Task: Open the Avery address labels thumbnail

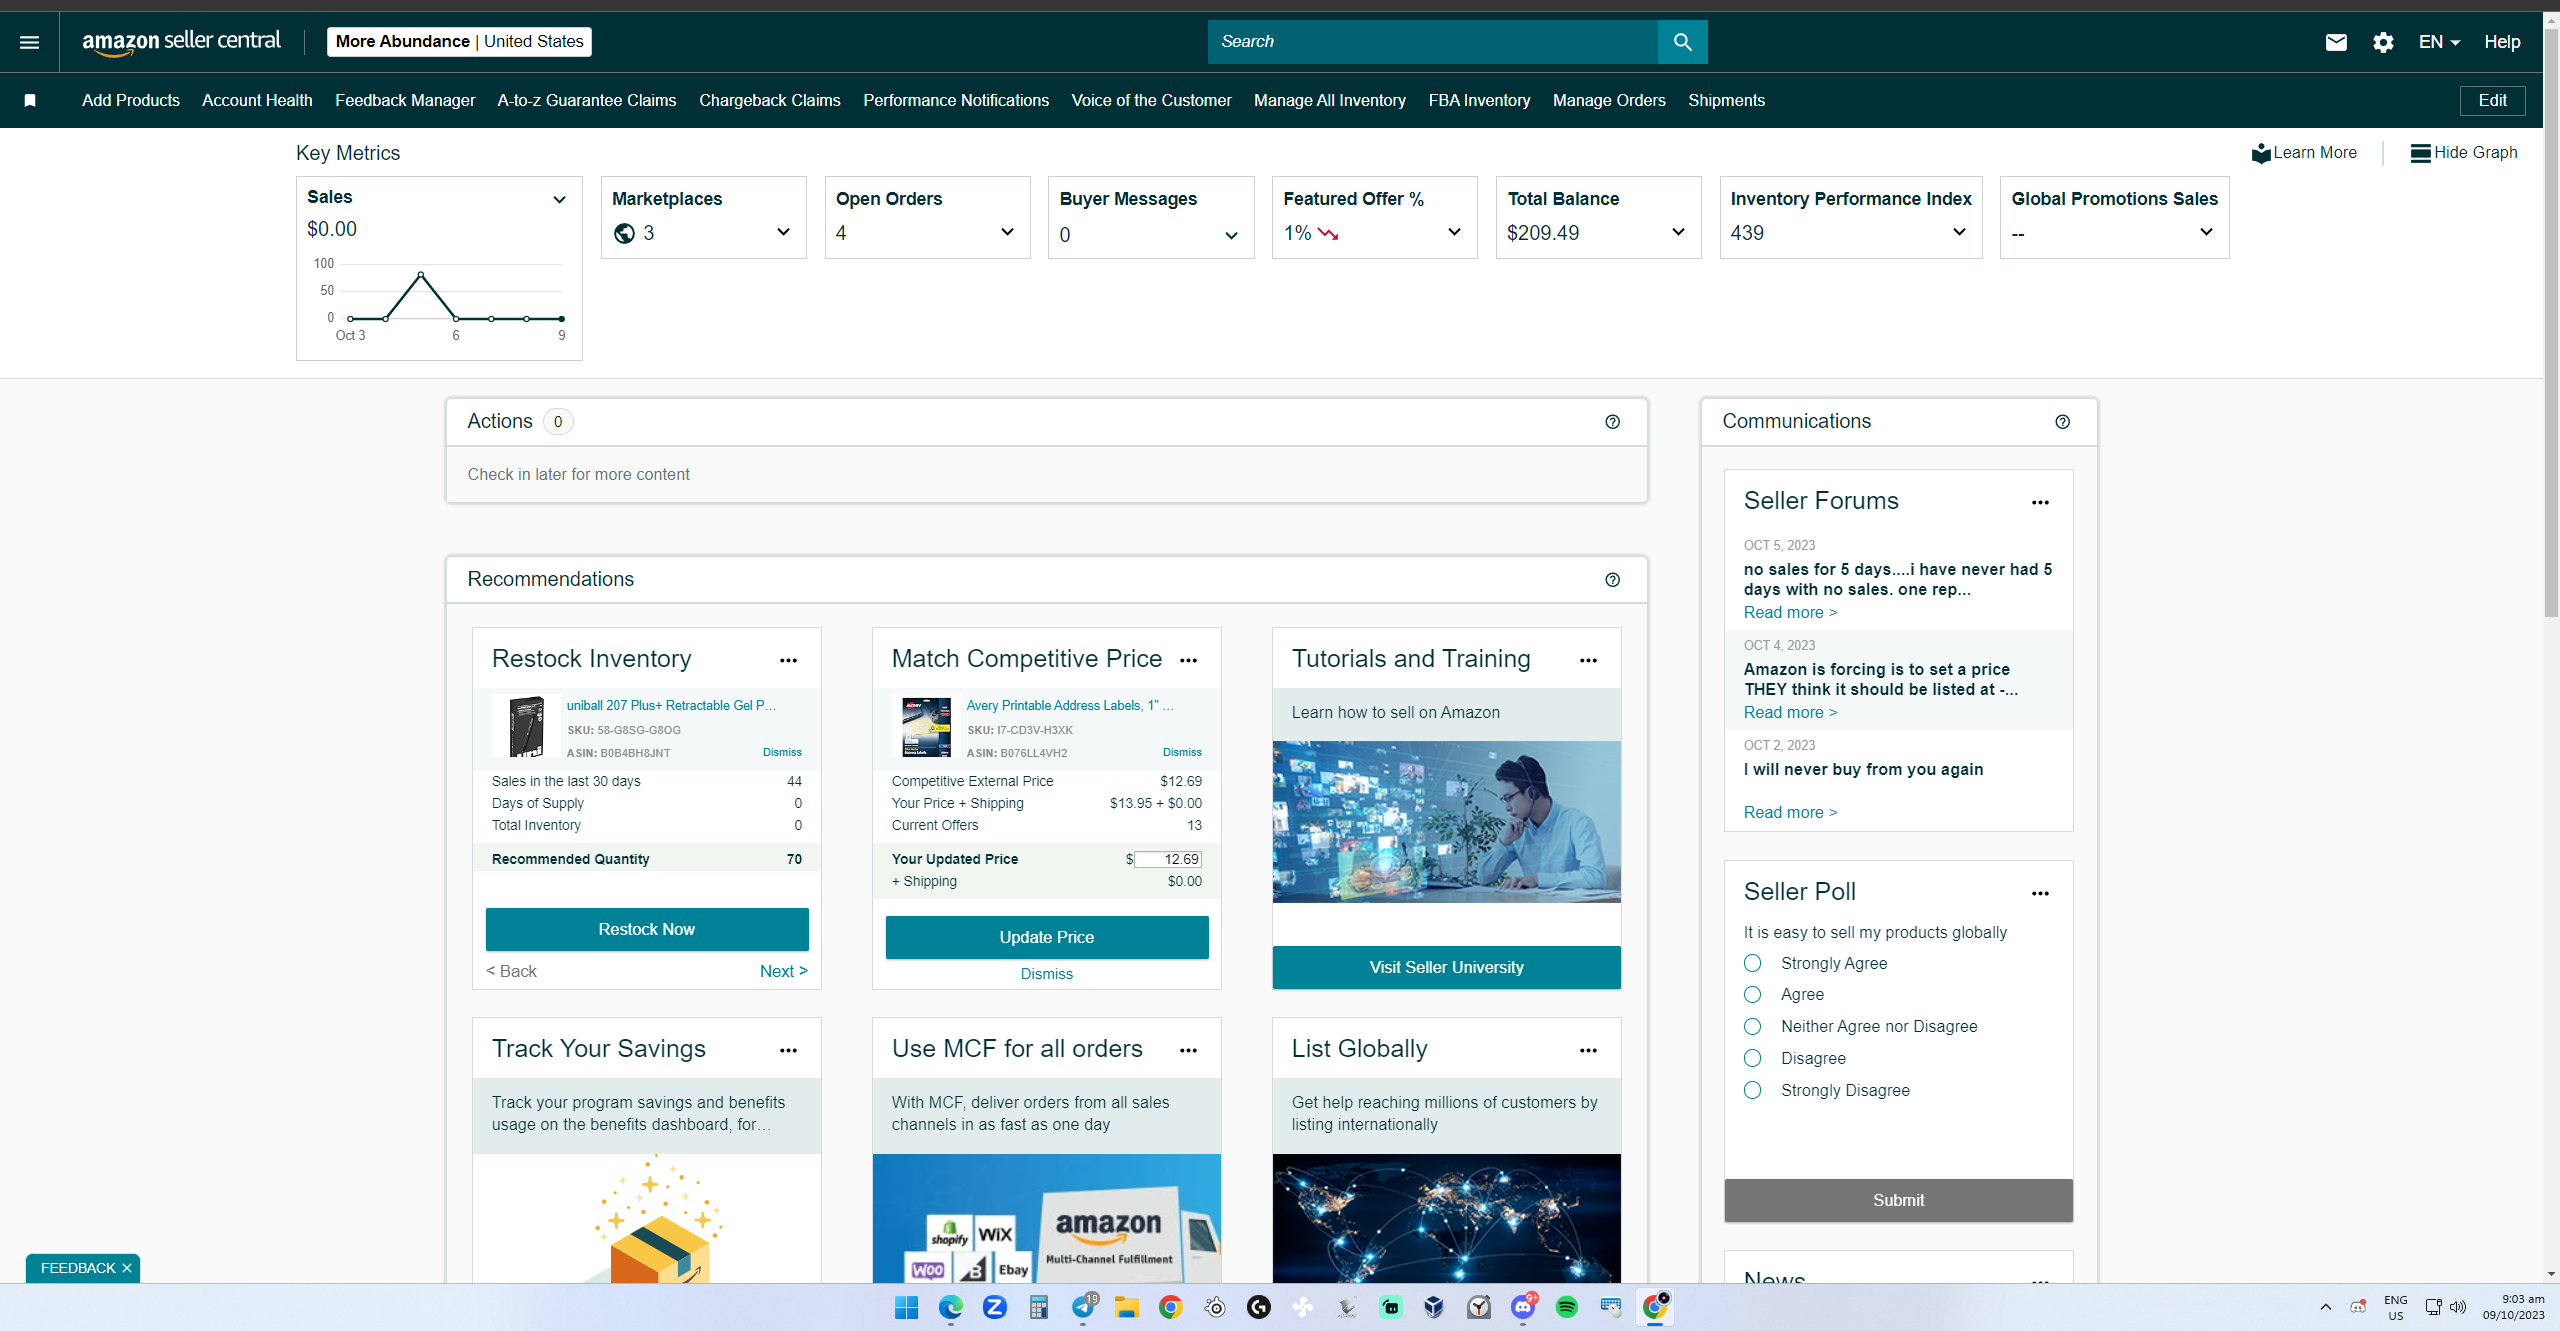Action: coord(926,727)
